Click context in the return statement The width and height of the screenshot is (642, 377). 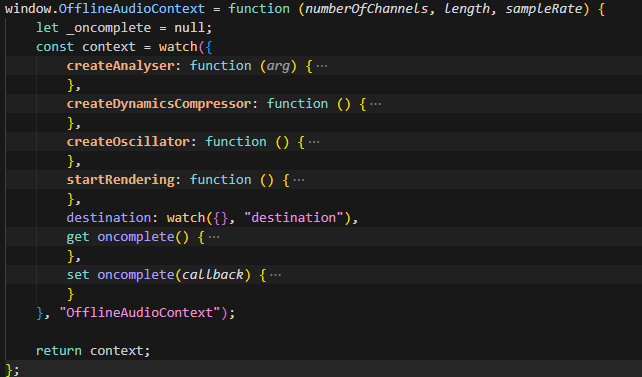[x=117, y=351]
